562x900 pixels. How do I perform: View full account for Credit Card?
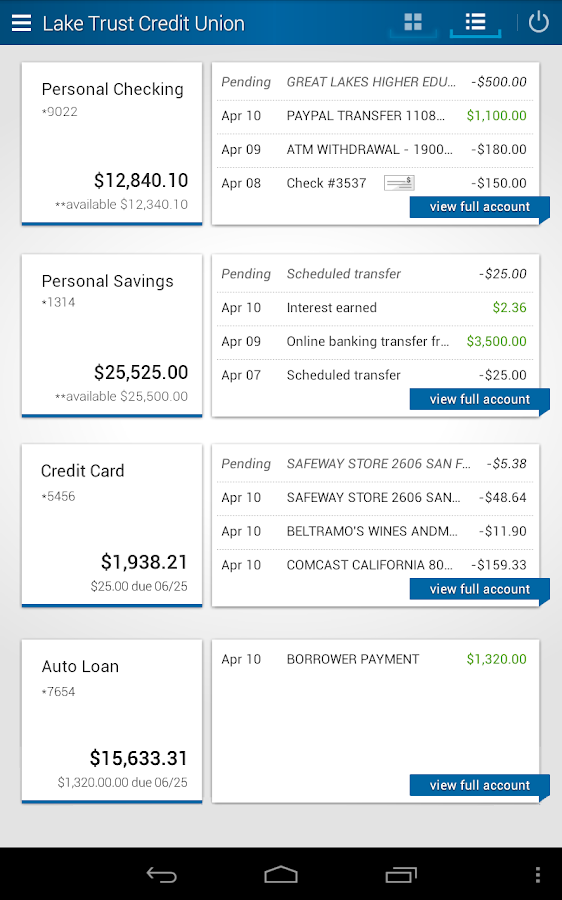[x=479, y=589]
